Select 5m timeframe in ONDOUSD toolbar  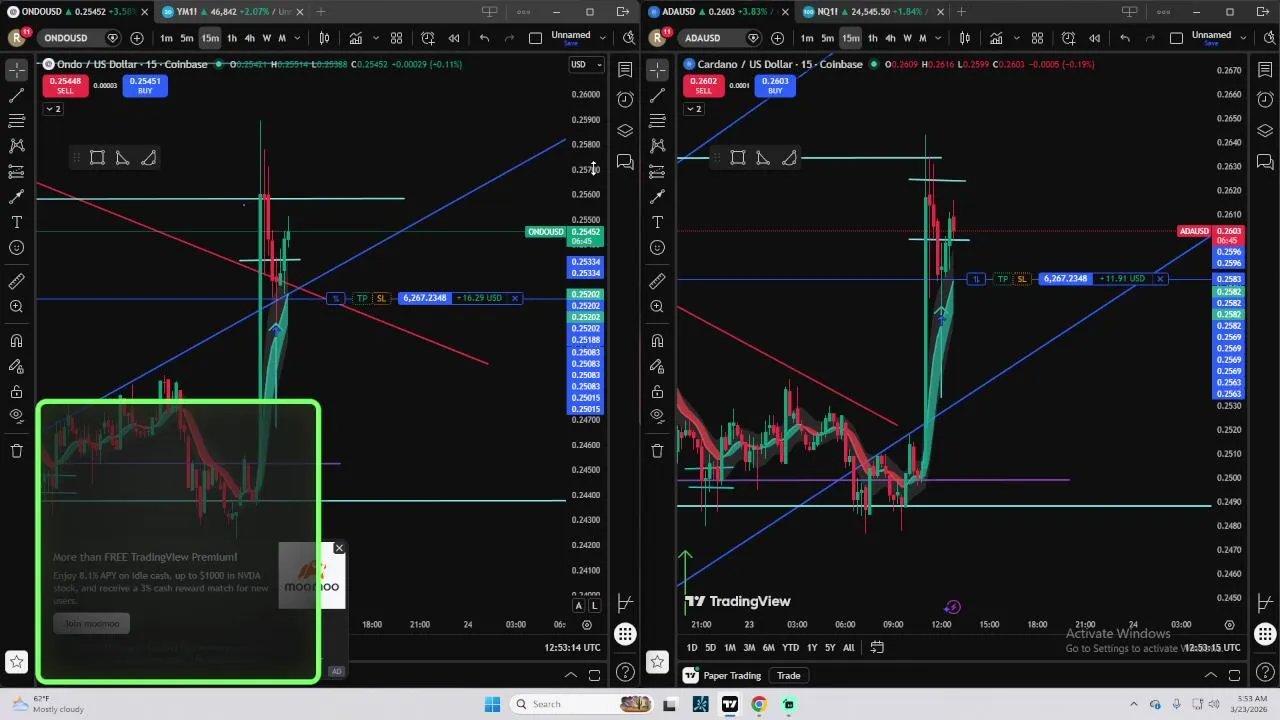pos(187,38)
